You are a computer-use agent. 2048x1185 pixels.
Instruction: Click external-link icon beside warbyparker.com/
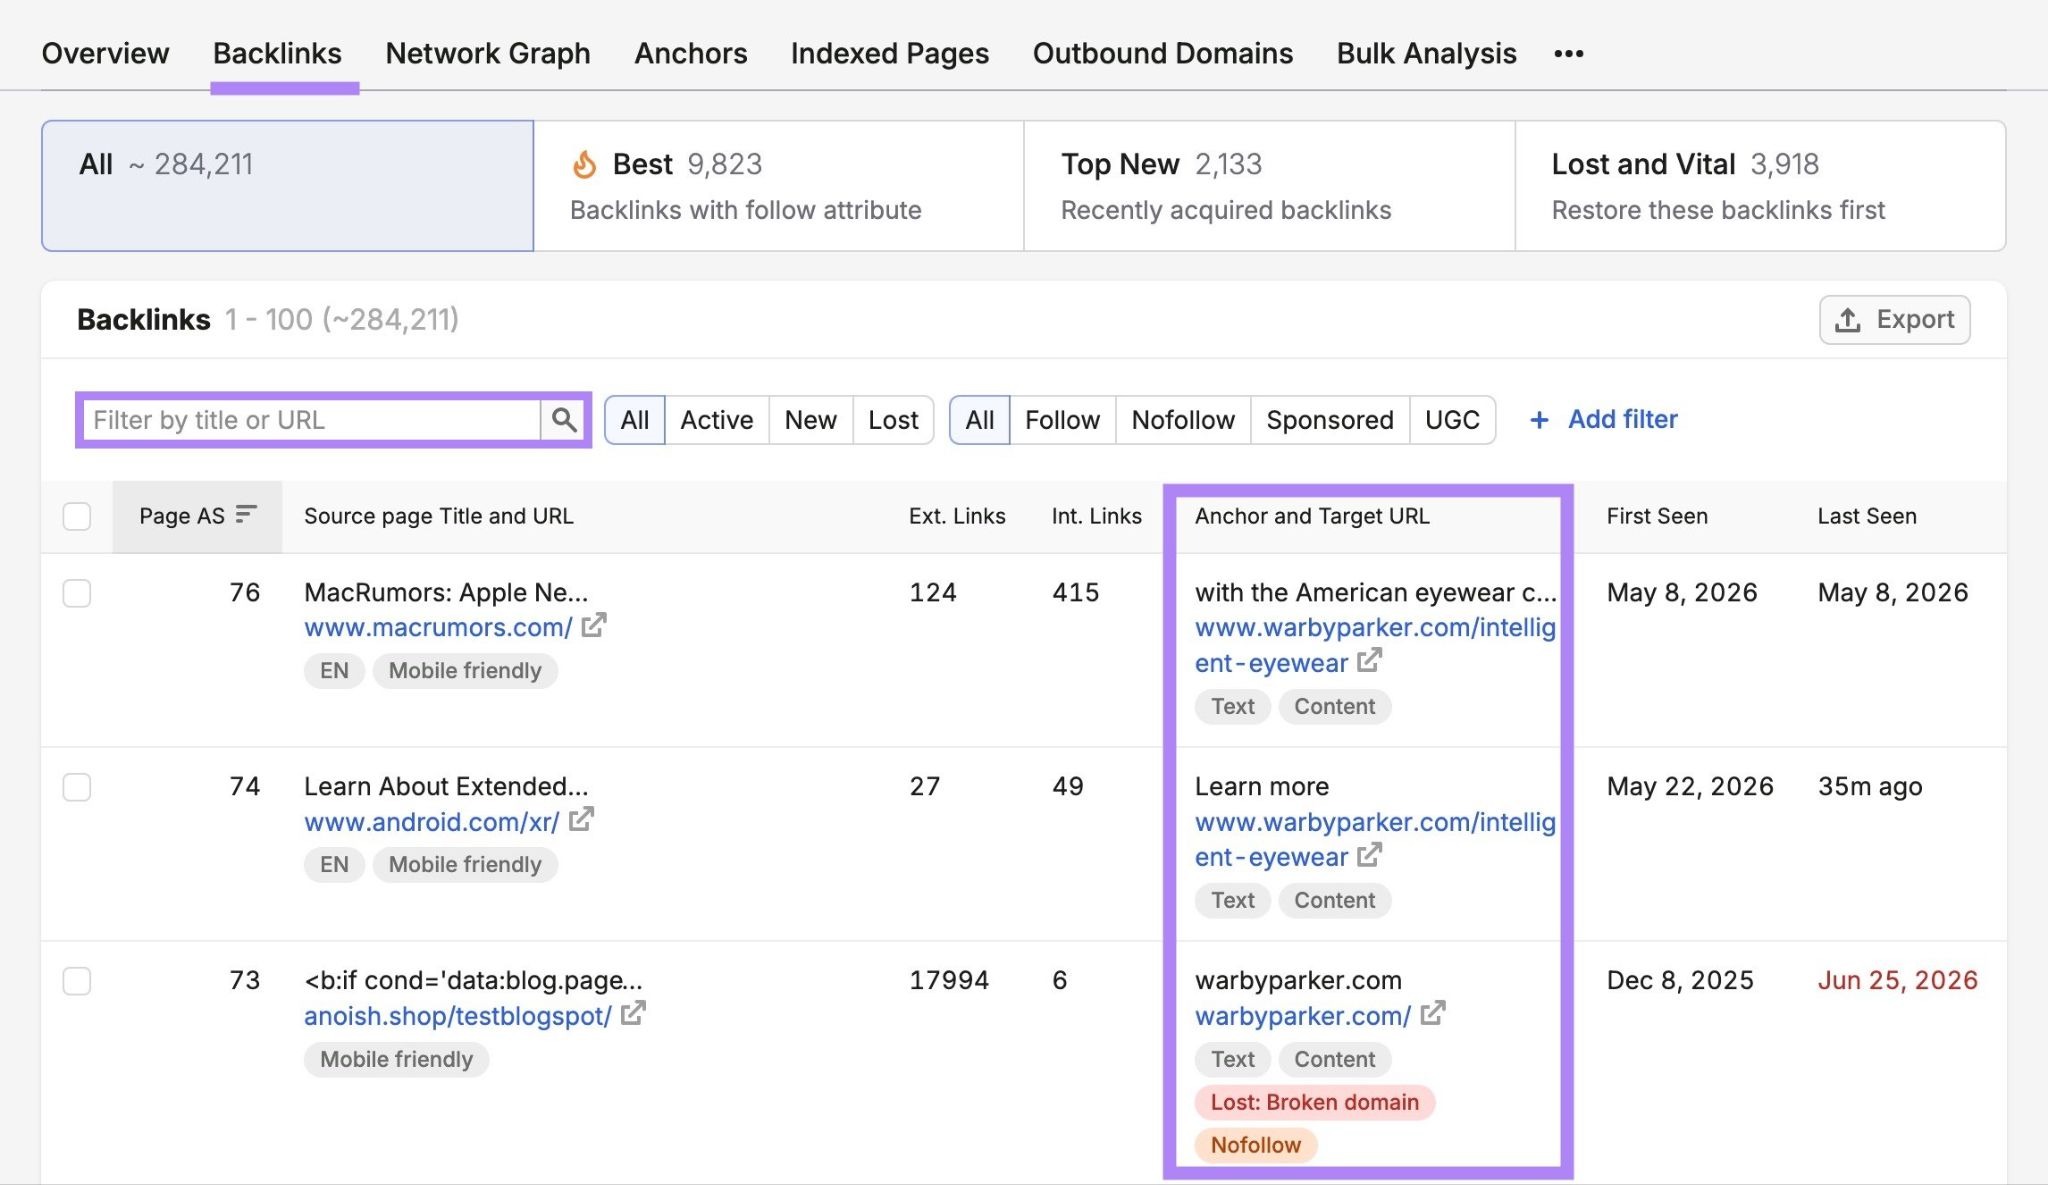(x=1433, y=1014)
